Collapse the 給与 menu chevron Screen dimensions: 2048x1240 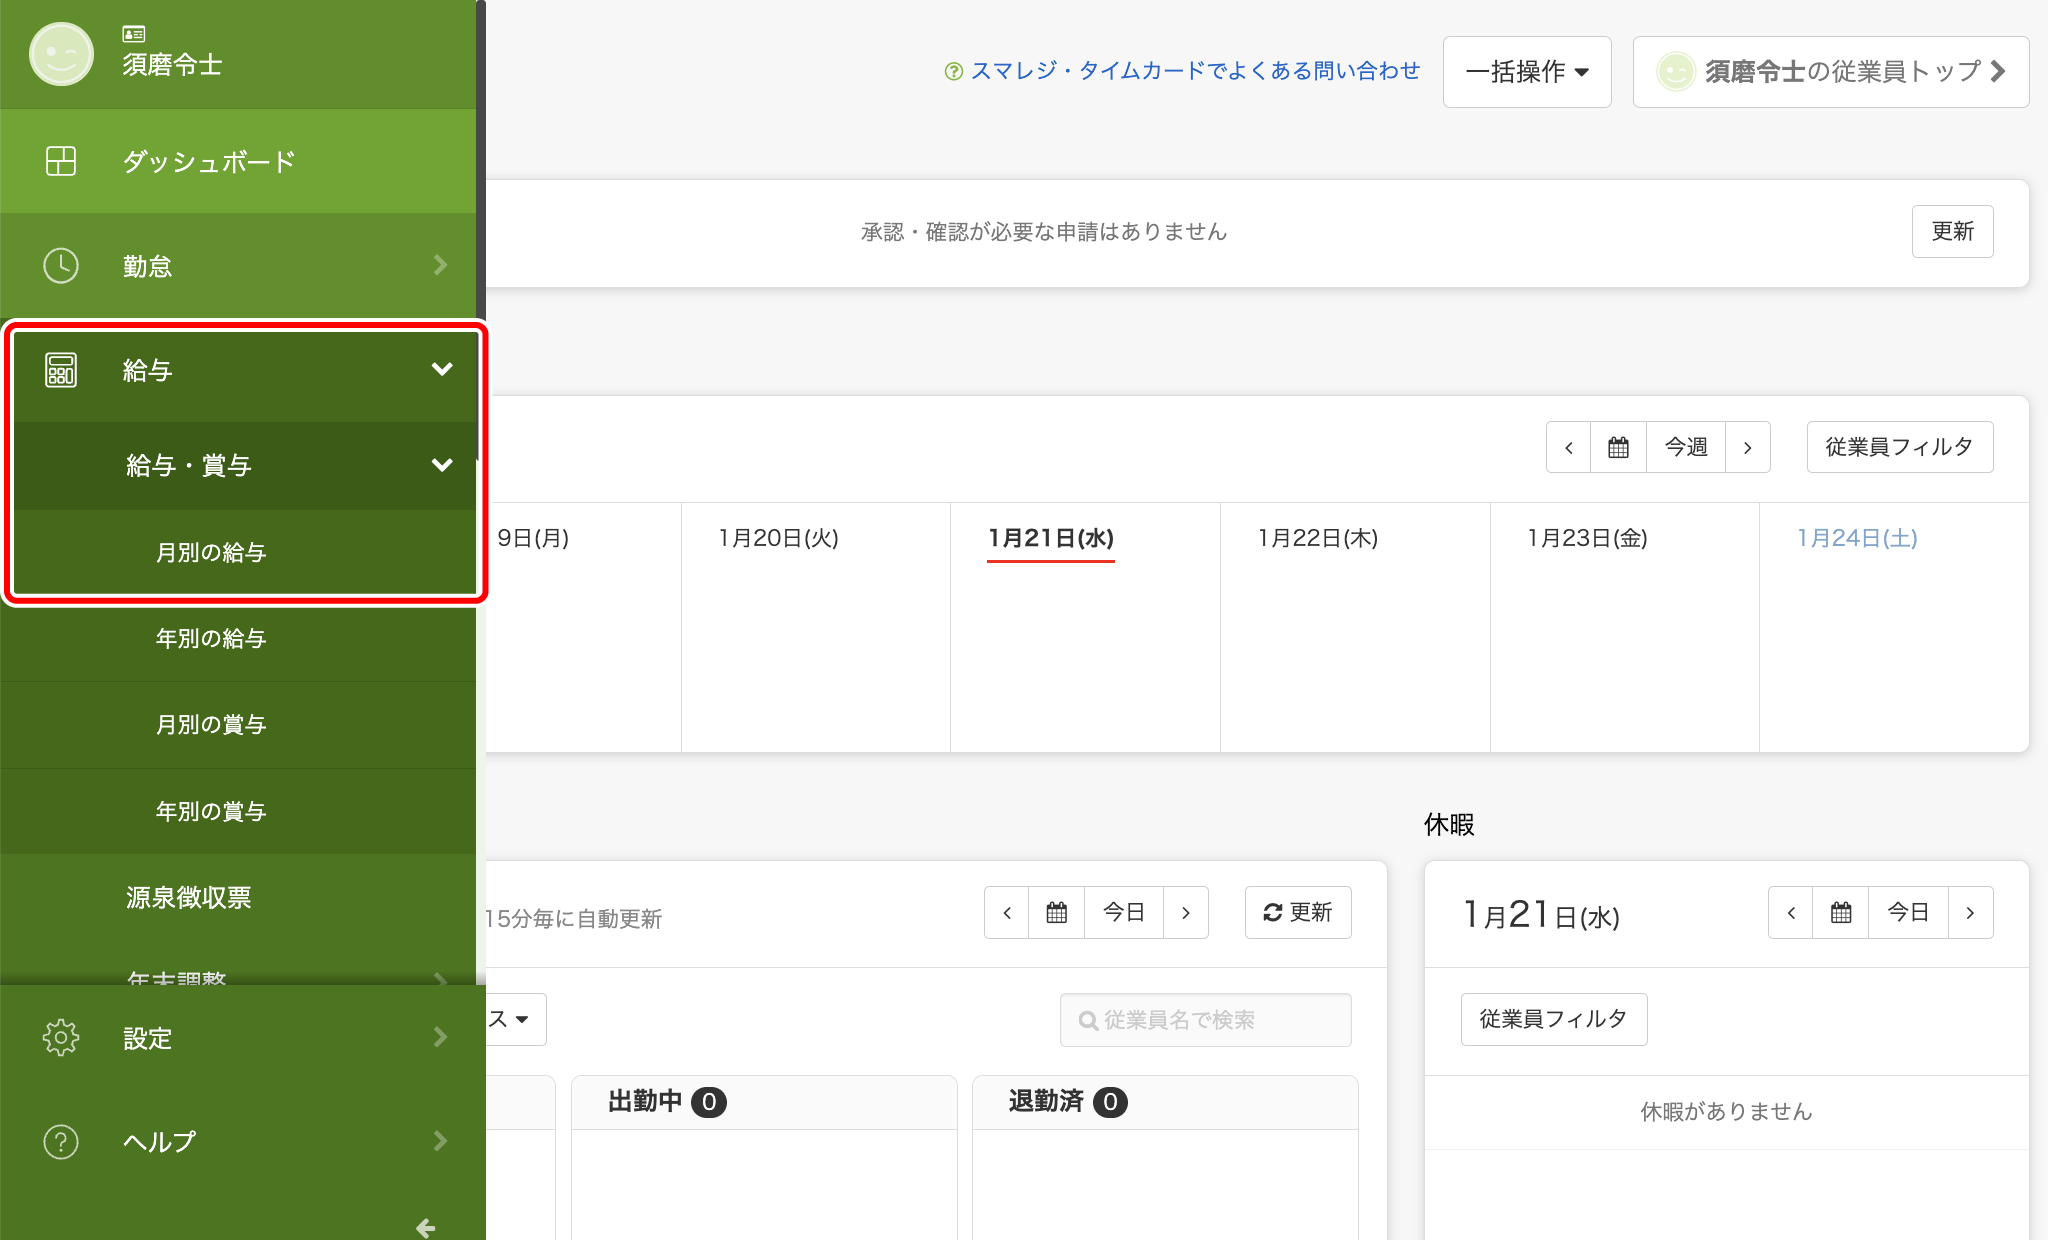(441, 370)
